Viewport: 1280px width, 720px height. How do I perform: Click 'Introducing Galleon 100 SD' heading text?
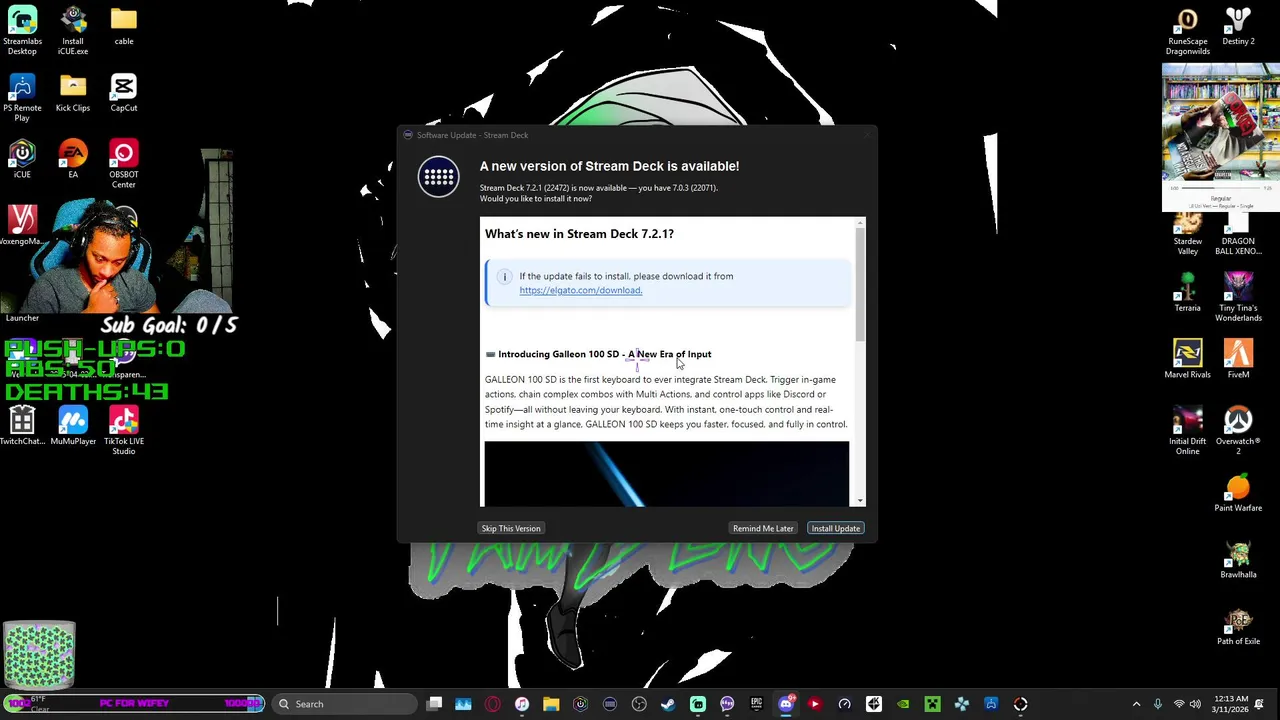pos(605,354)
